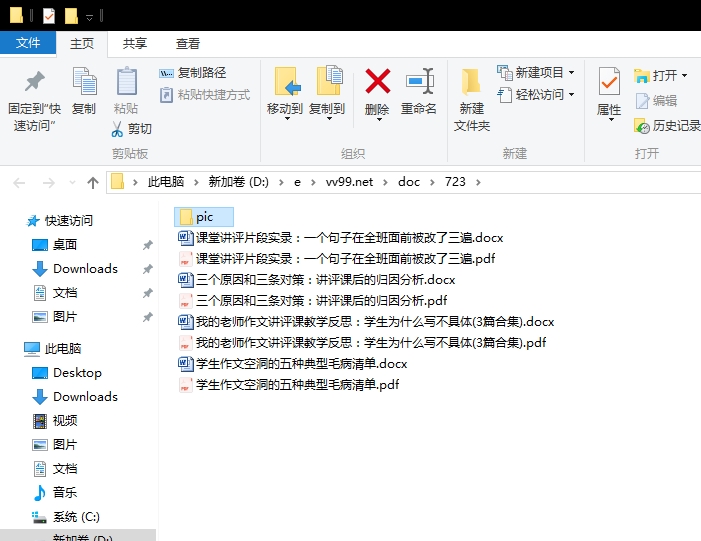Click the 723 breadcrumb segment
701x541 pixels.
(x=455, y=182)
